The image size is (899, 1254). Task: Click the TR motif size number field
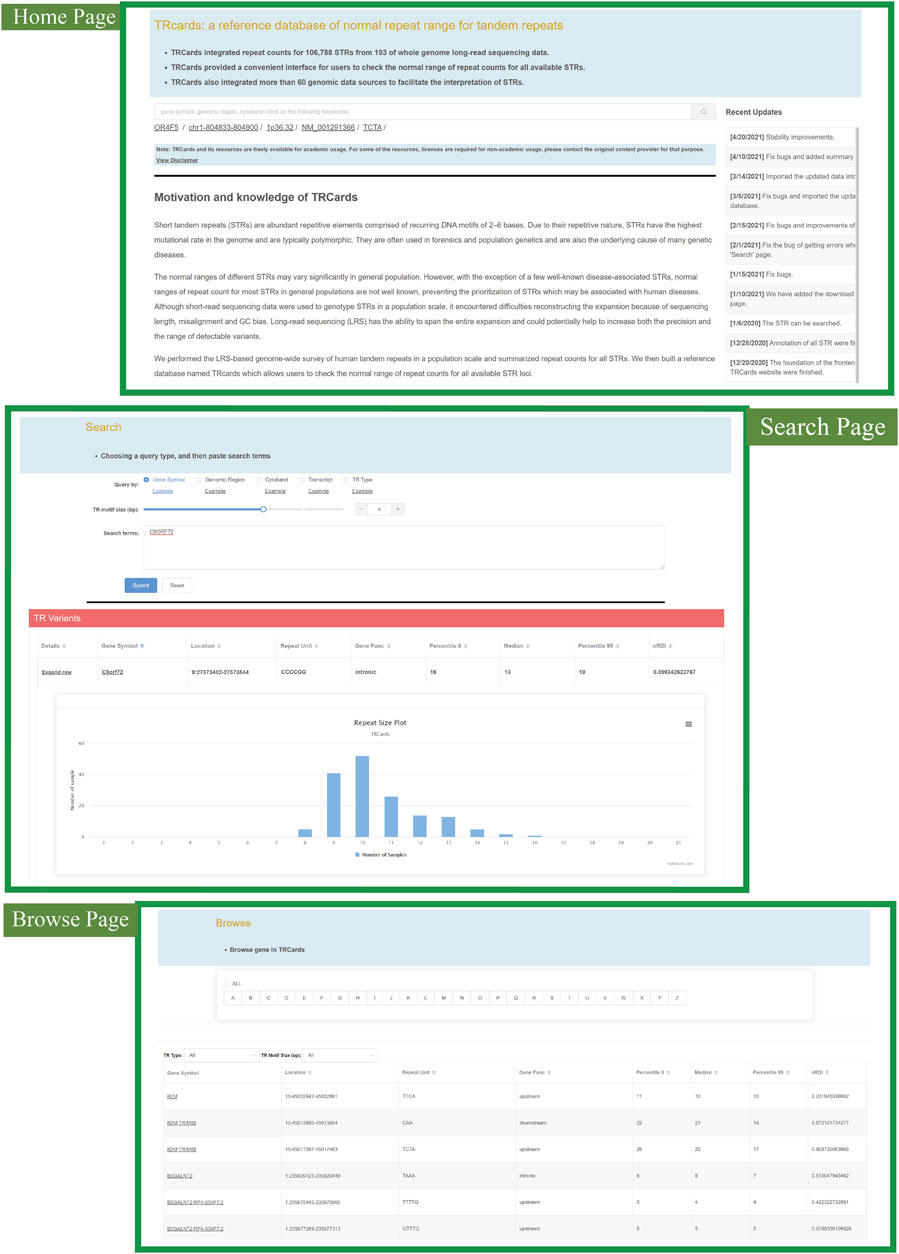(x=379, y=509)
